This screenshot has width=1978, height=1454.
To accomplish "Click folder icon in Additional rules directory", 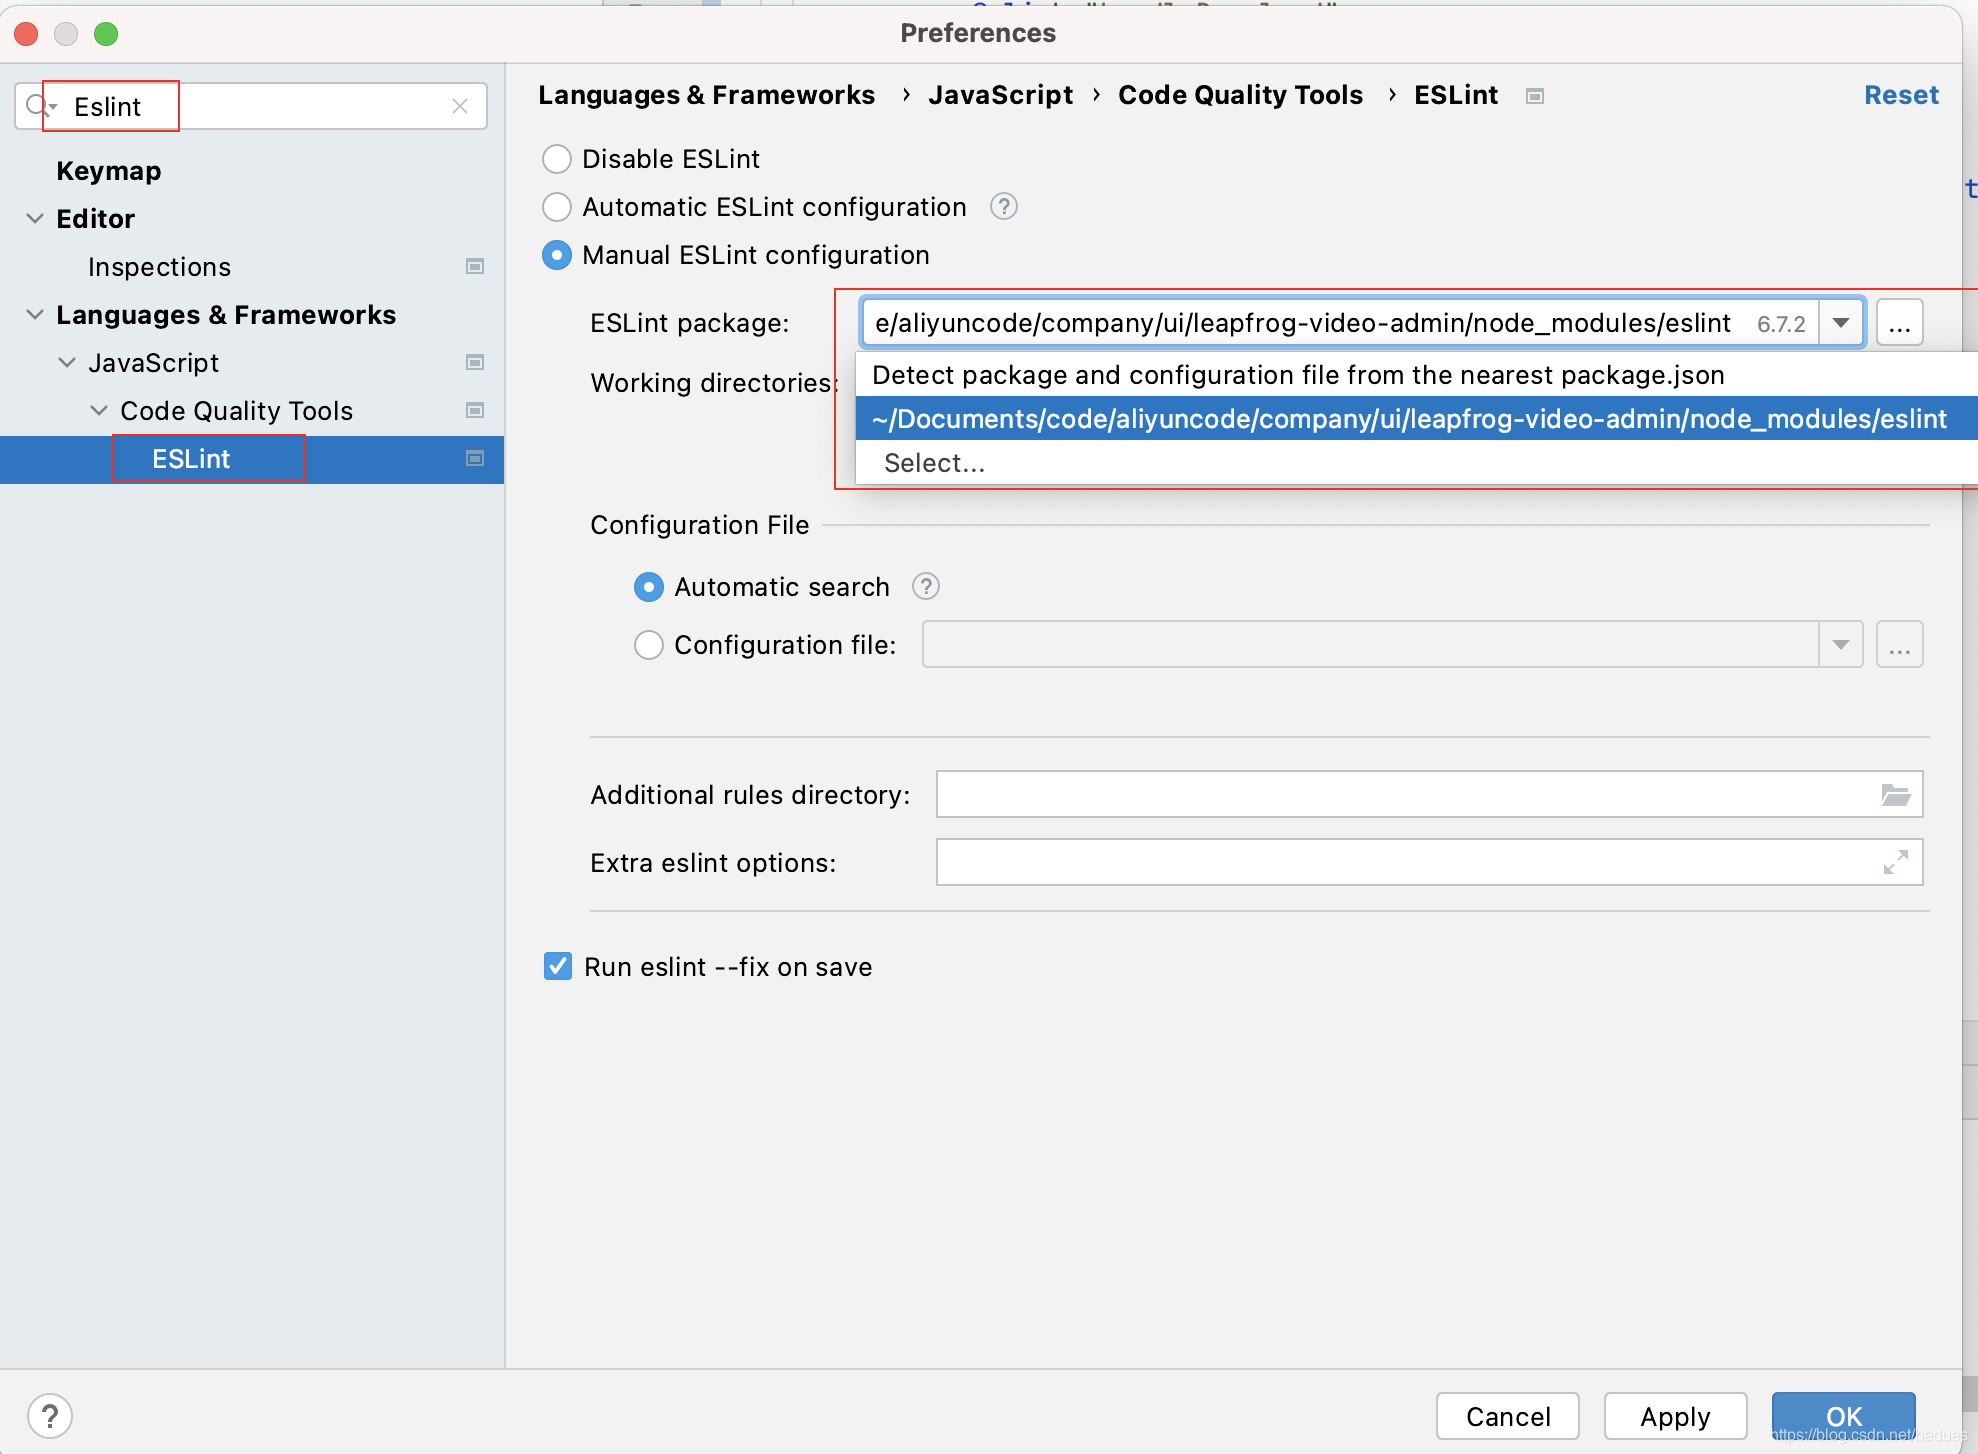I will [1893, 794].
